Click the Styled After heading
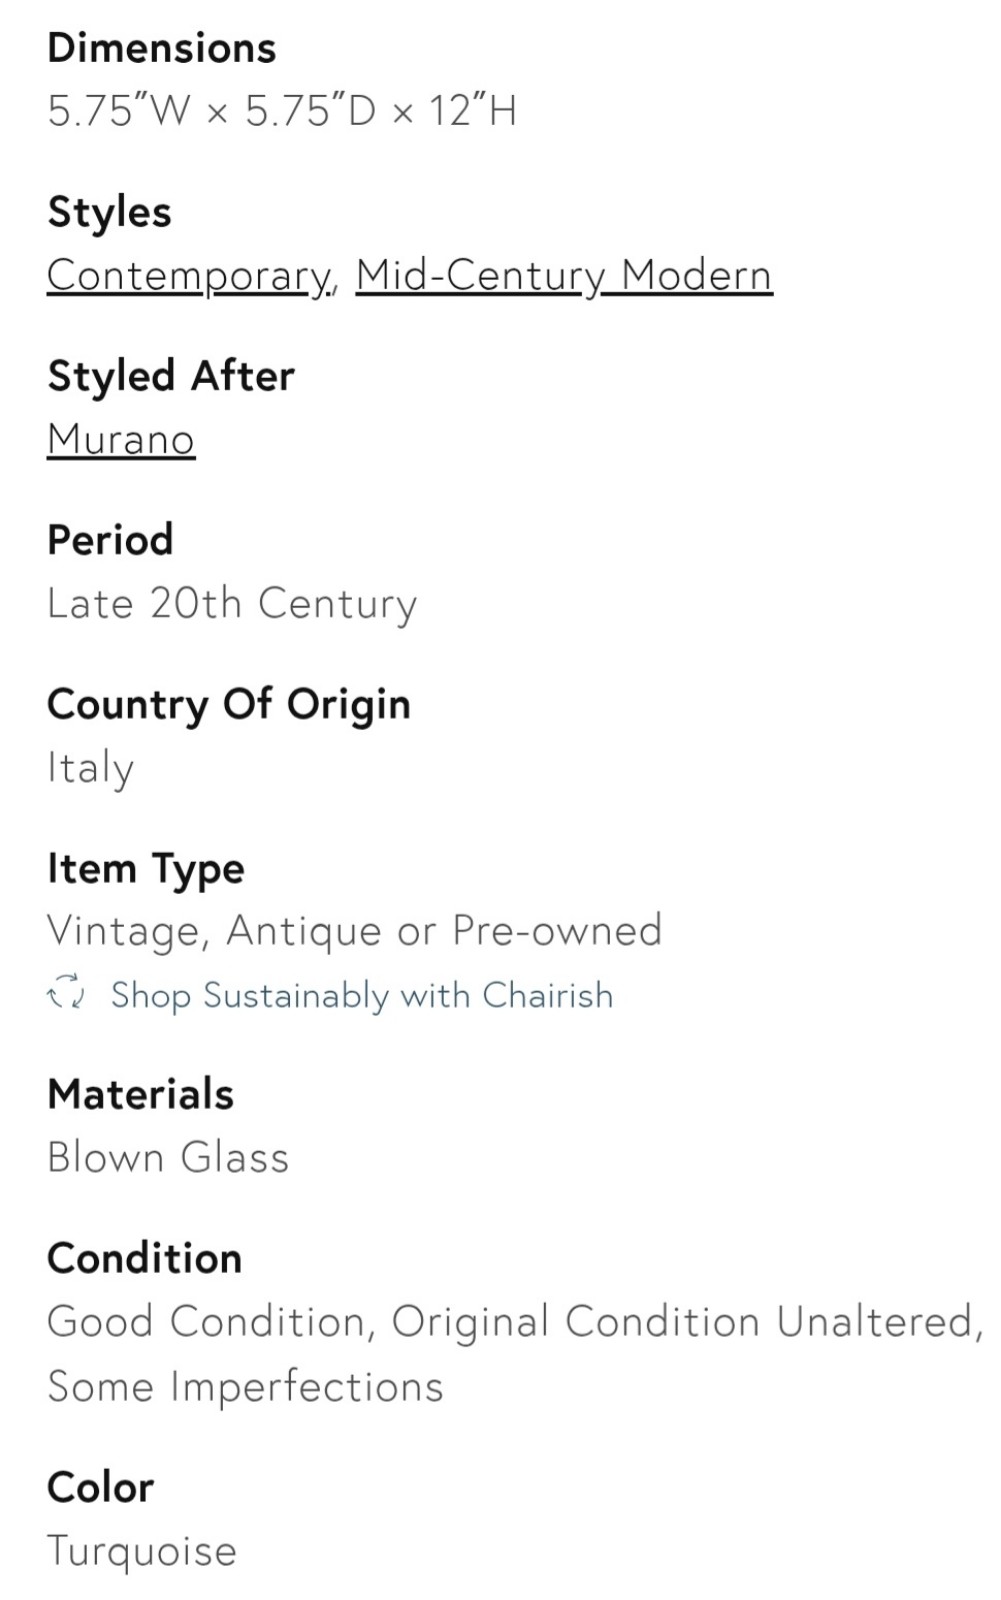 tap(171, 376)
